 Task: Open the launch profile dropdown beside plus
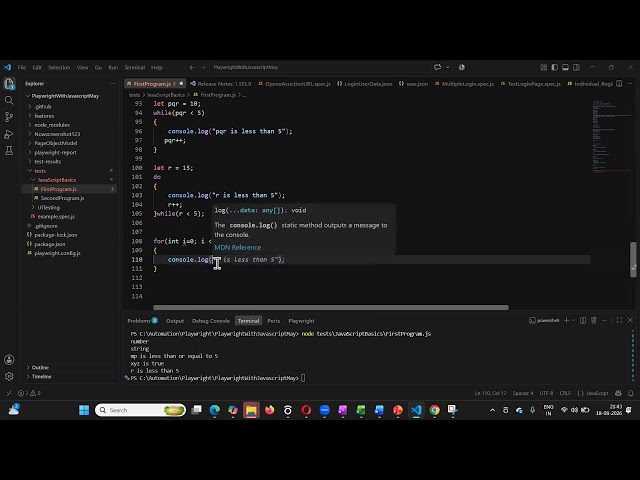(x=573, y=320)
